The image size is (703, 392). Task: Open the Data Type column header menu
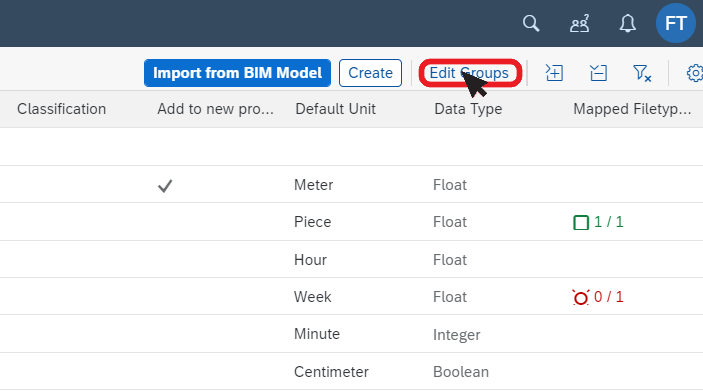pyautogui.click(x=468, y=109)
